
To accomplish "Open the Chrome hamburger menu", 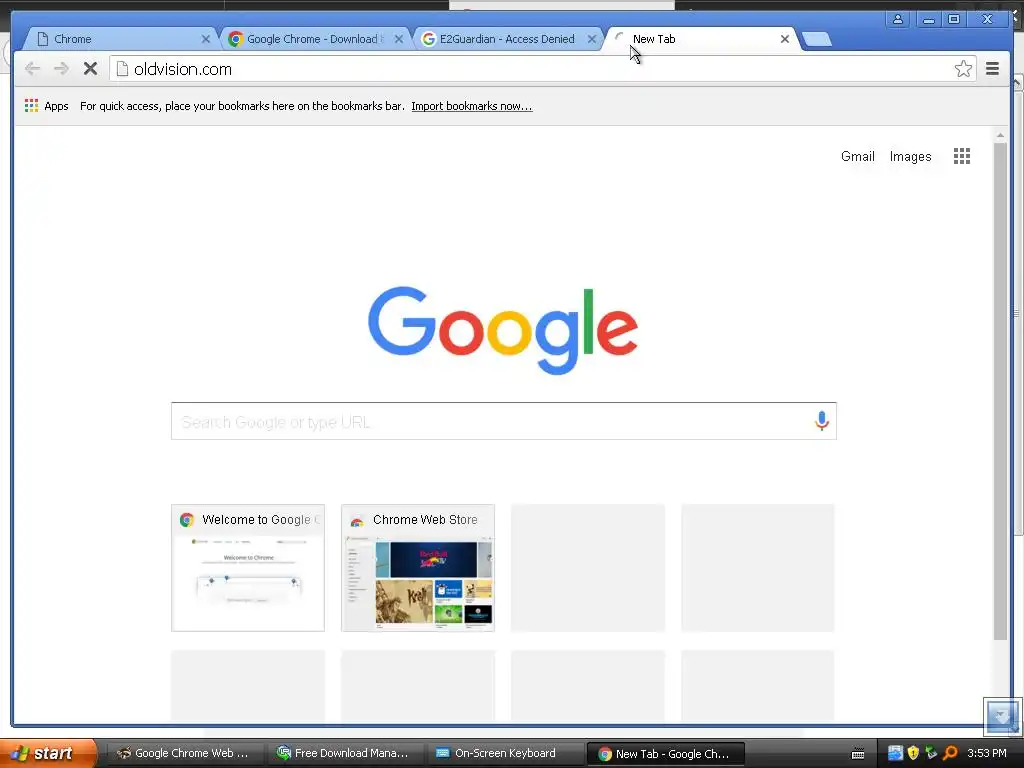I will (x=992, y=69).
